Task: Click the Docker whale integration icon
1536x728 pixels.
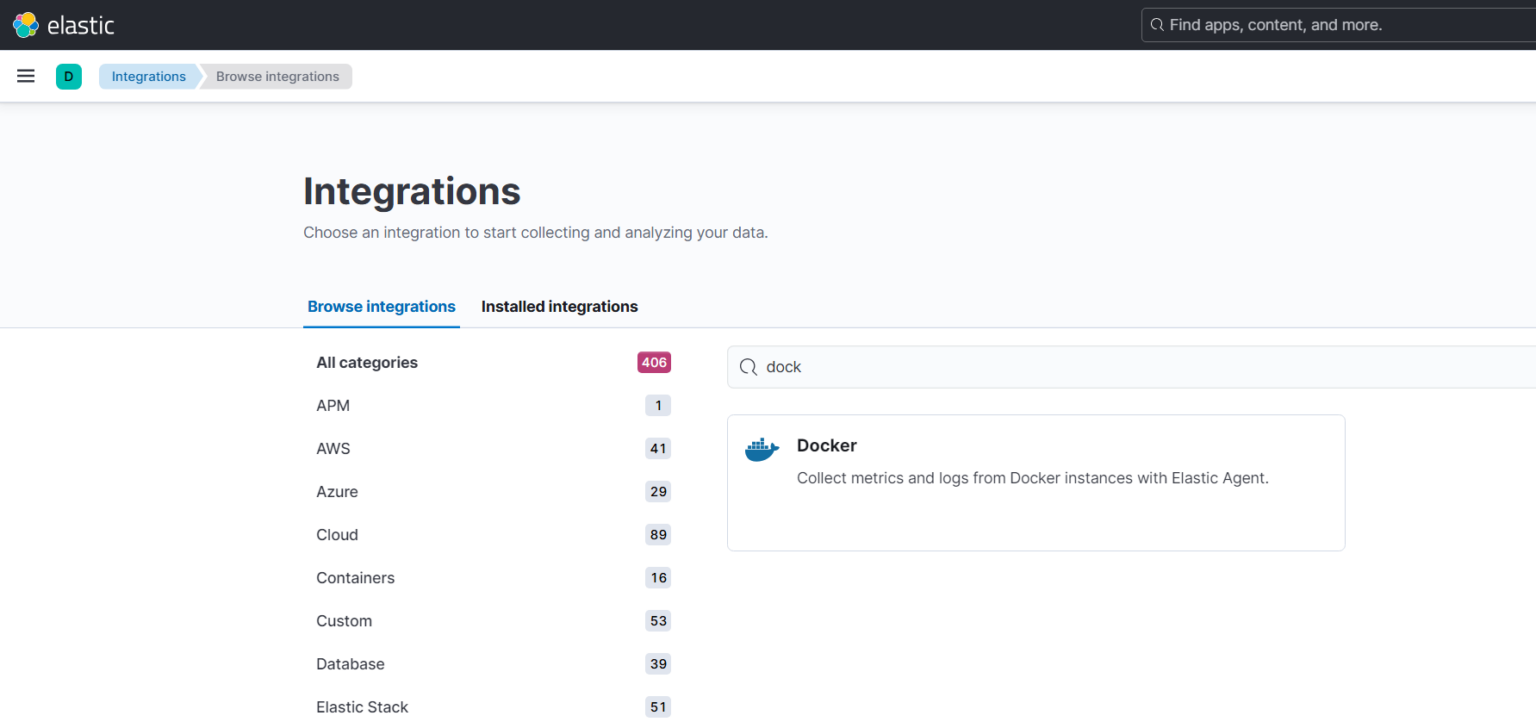Action: 761,449
